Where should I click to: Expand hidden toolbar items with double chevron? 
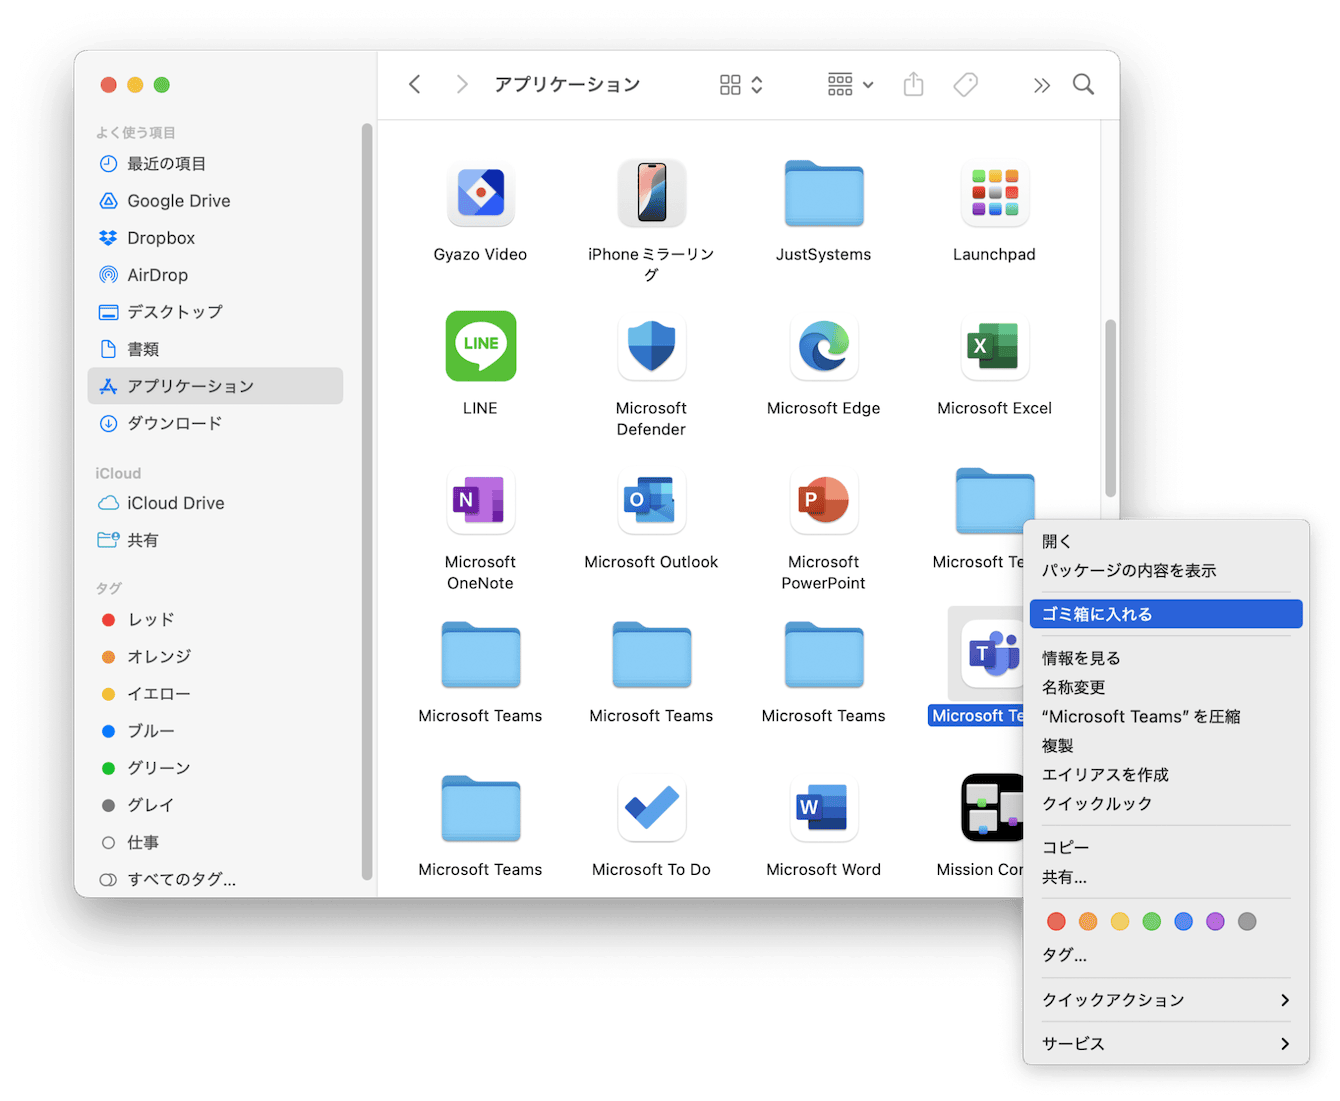pyautogui.click(x=1042, y=85)
